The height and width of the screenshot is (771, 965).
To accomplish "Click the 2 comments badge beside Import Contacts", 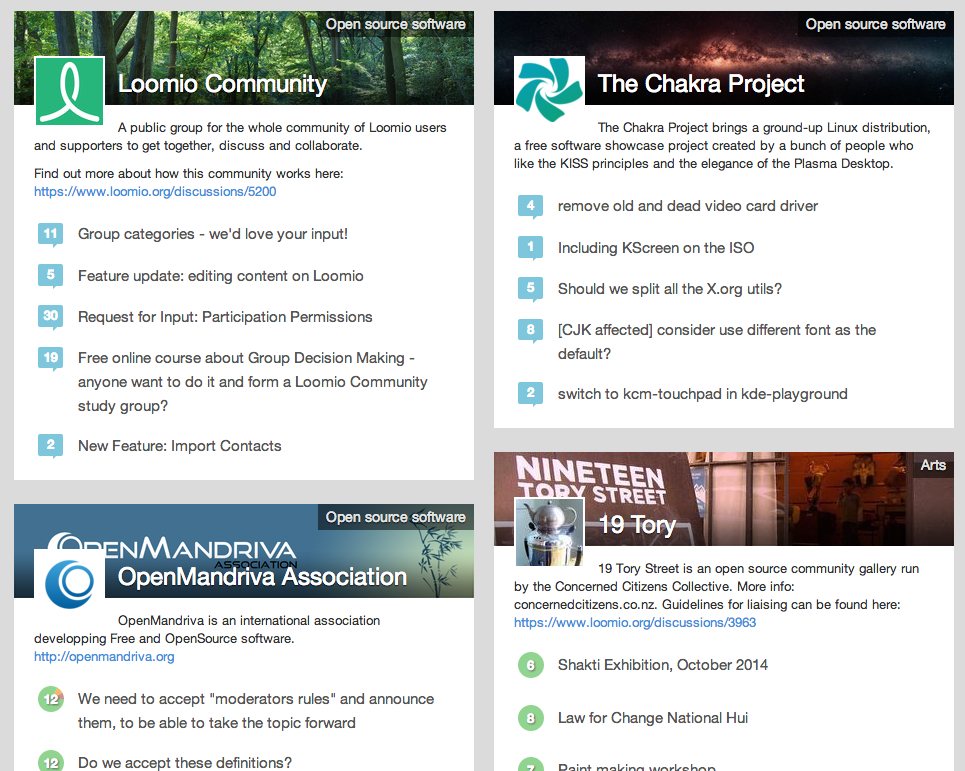I will [x=50, y=445].
